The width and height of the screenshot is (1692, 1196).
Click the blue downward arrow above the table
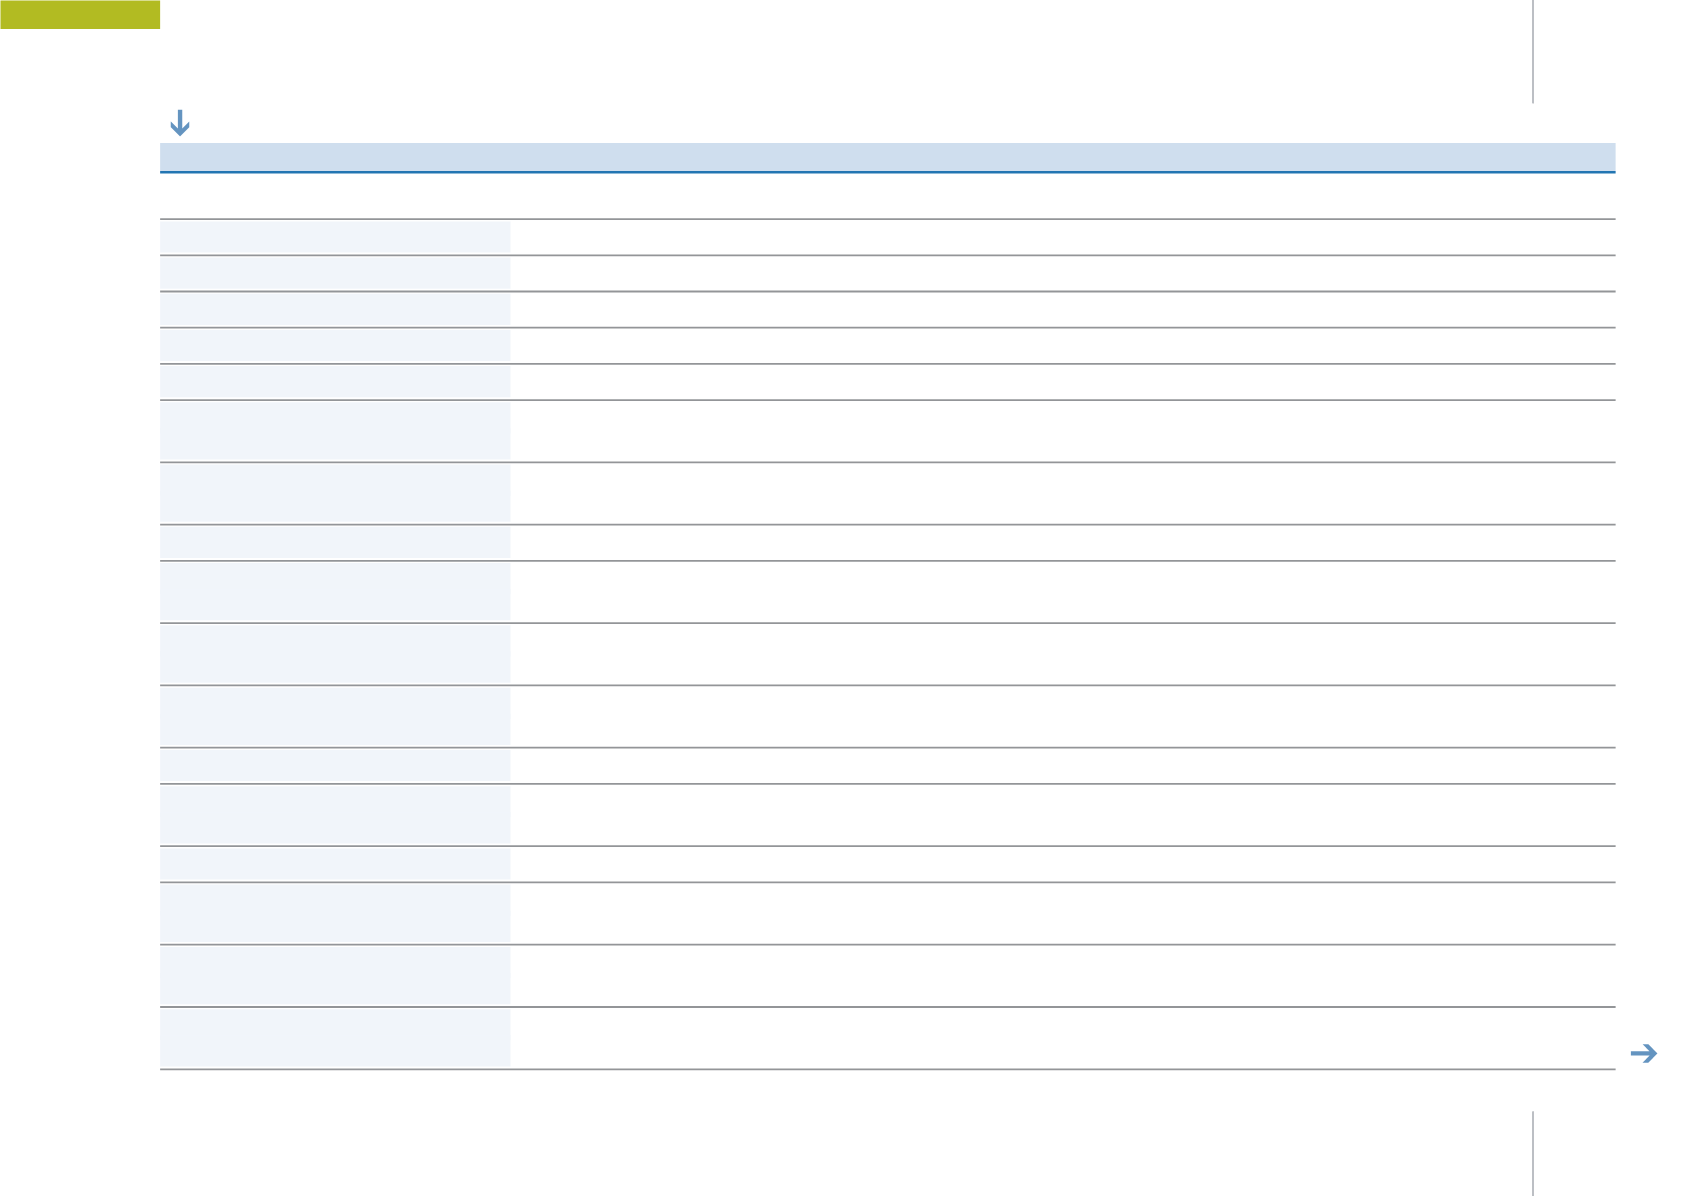tap(180, 123)
